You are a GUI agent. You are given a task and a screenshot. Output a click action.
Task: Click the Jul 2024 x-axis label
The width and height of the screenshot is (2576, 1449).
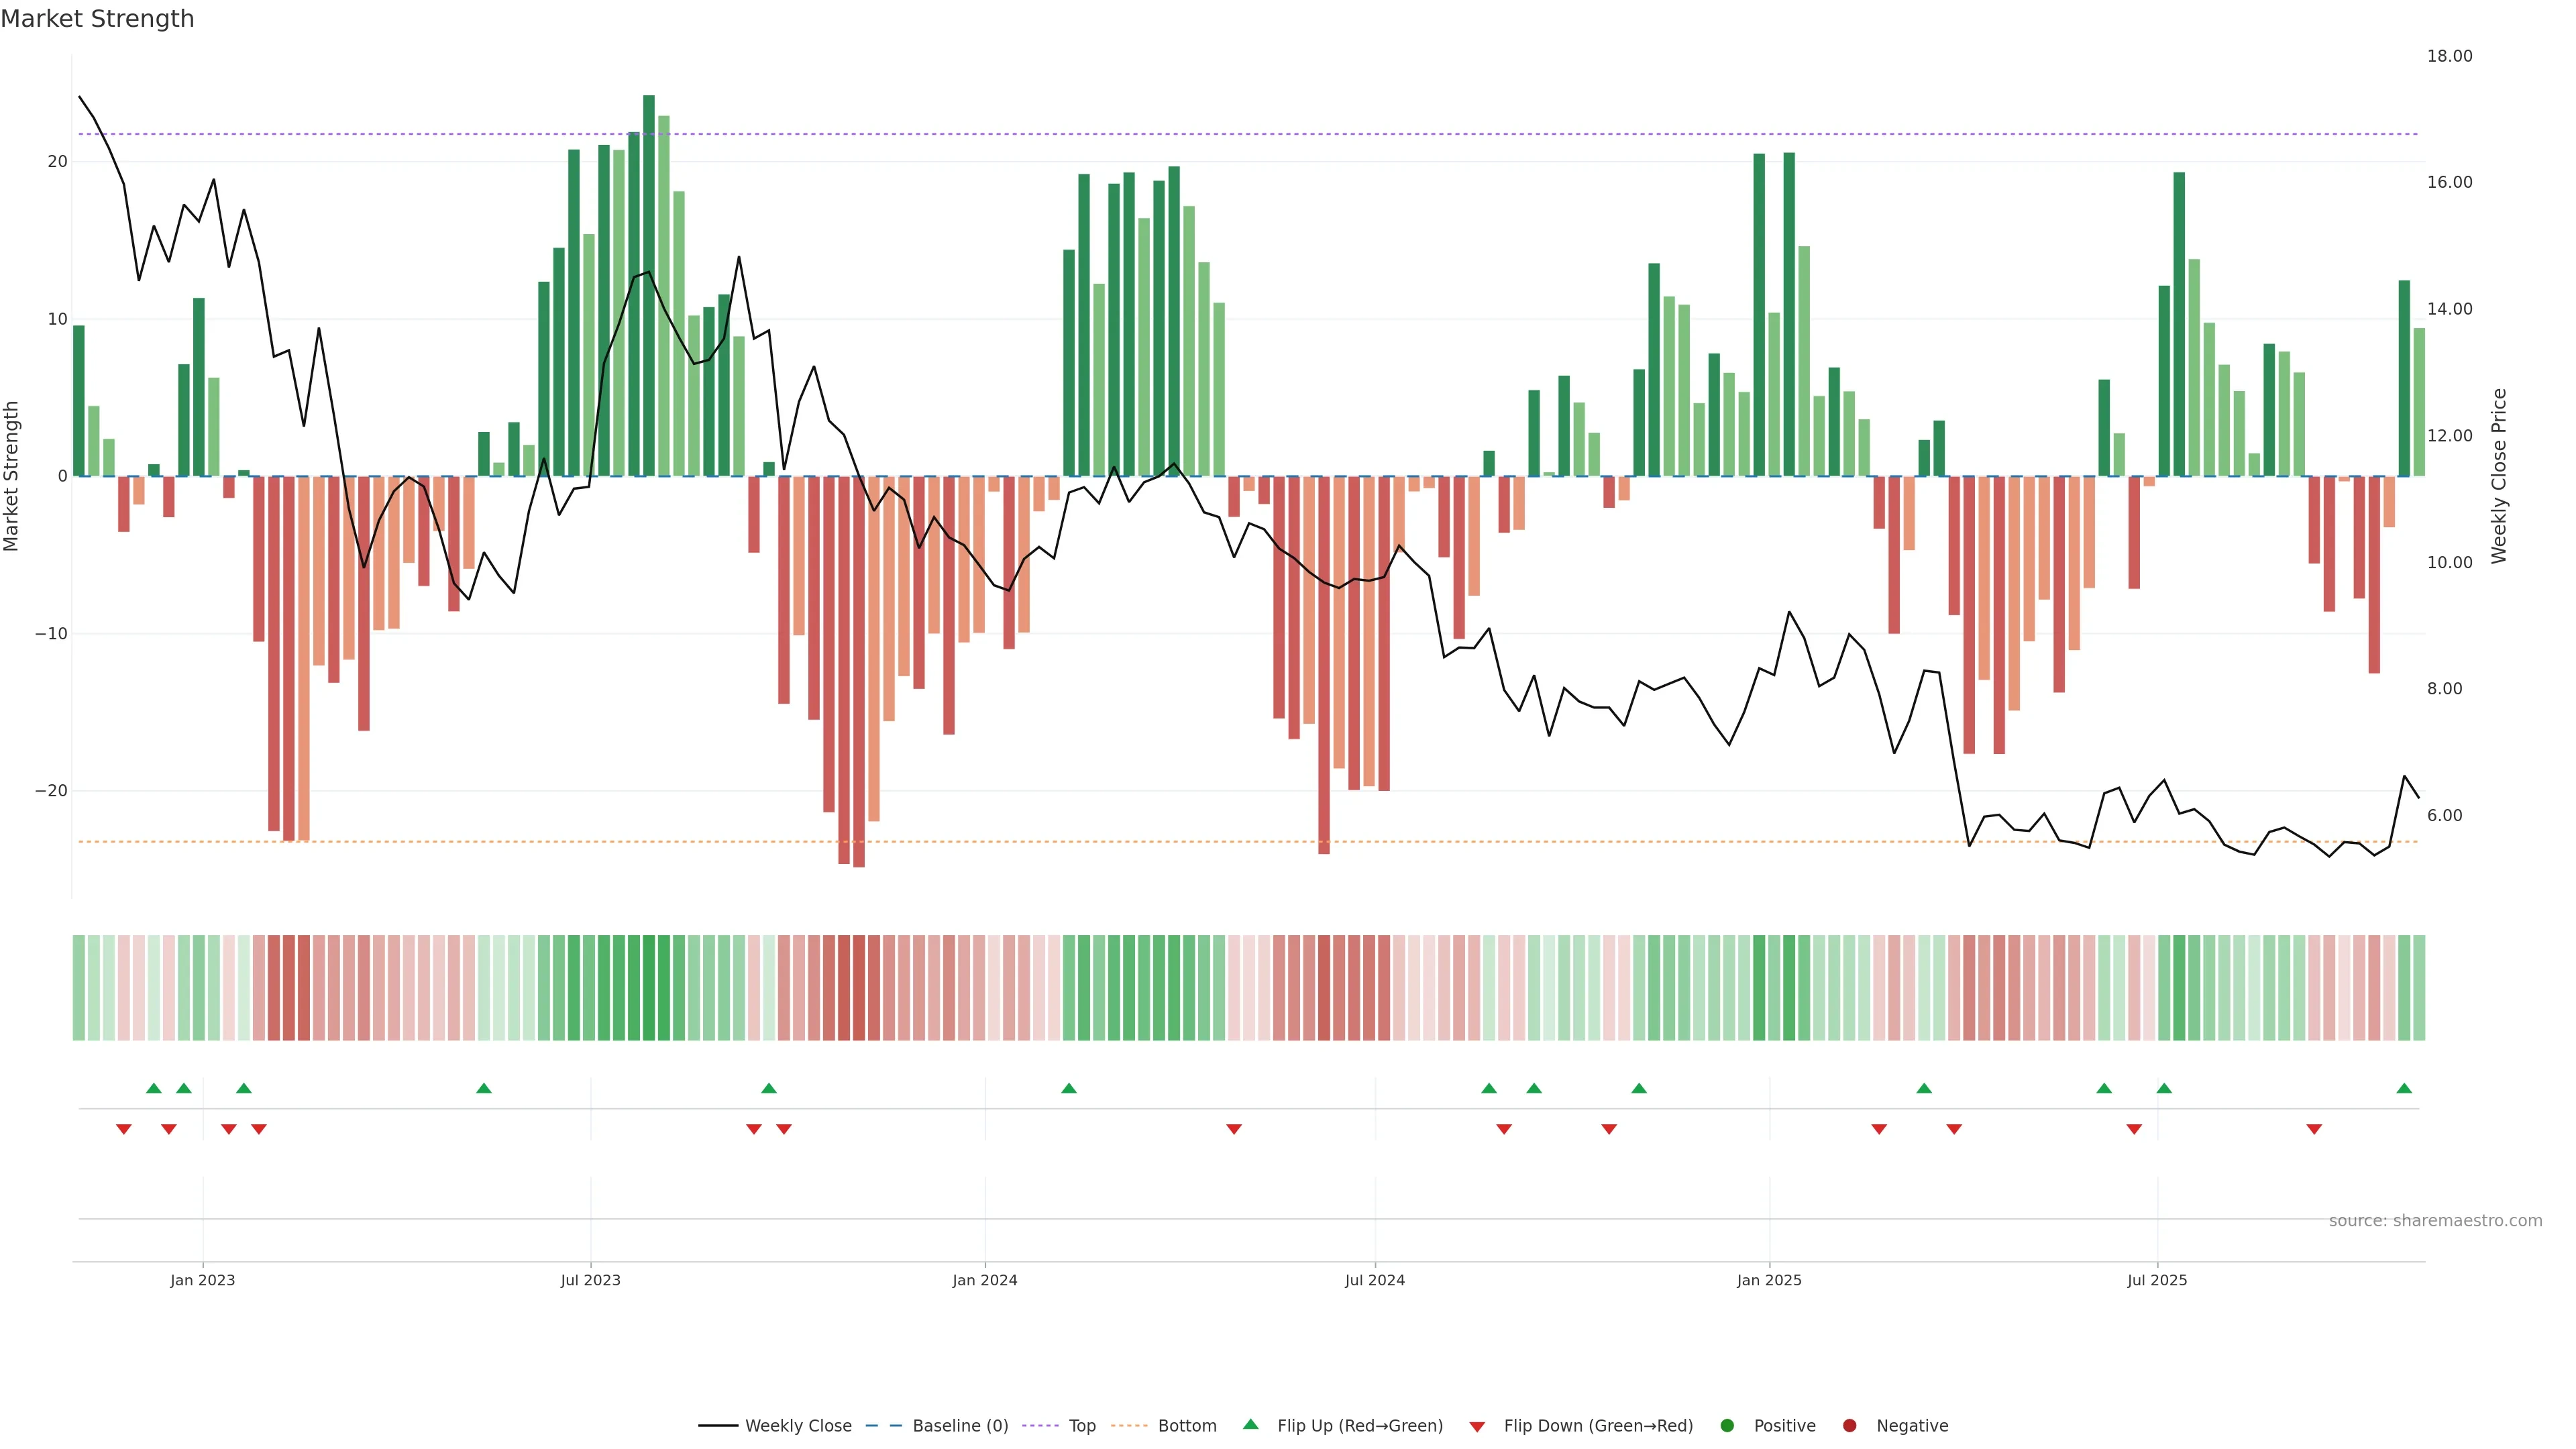1374,1280
